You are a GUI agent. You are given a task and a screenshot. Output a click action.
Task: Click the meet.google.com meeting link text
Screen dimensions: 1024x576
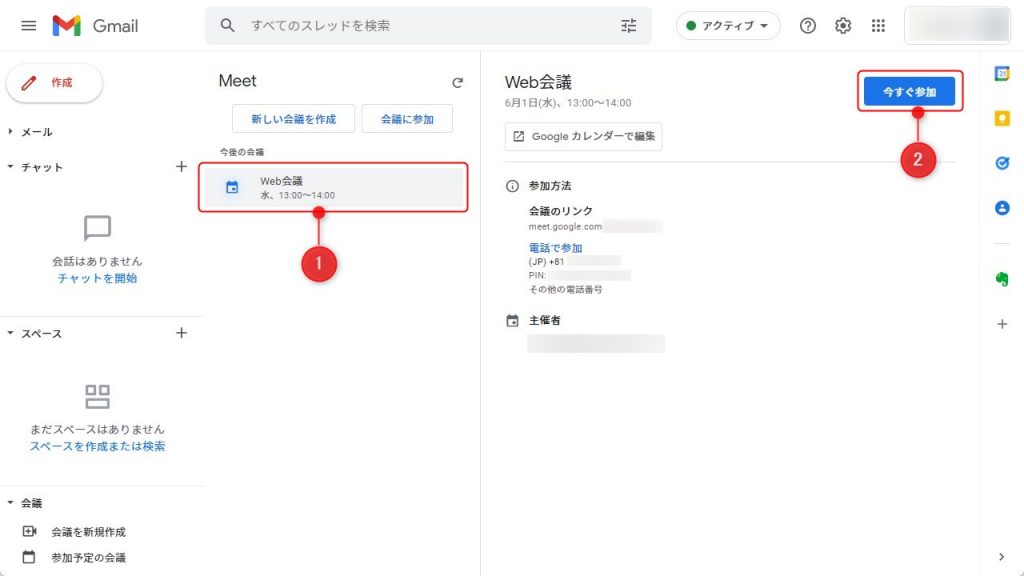tap(565, 227)
